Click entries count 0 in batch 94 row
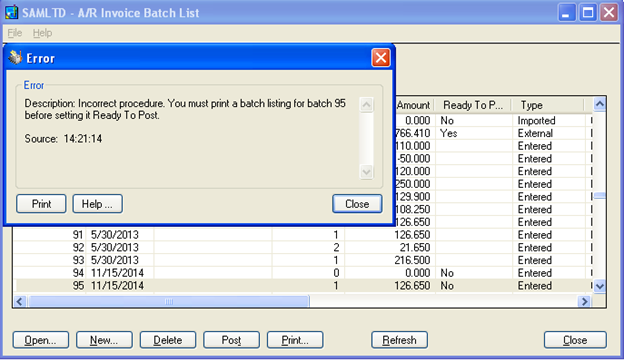 (336, 273)
